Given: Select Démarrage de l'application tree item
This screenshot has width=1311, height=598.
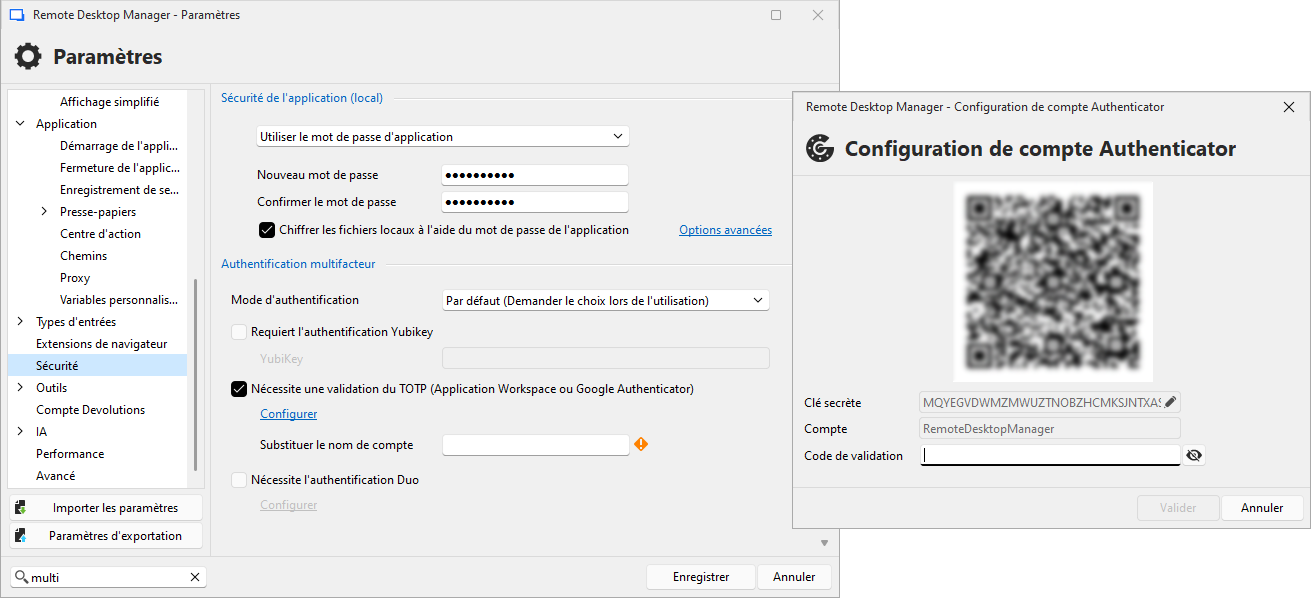Looking at the screenshot, I should click(x=119, y=146).
